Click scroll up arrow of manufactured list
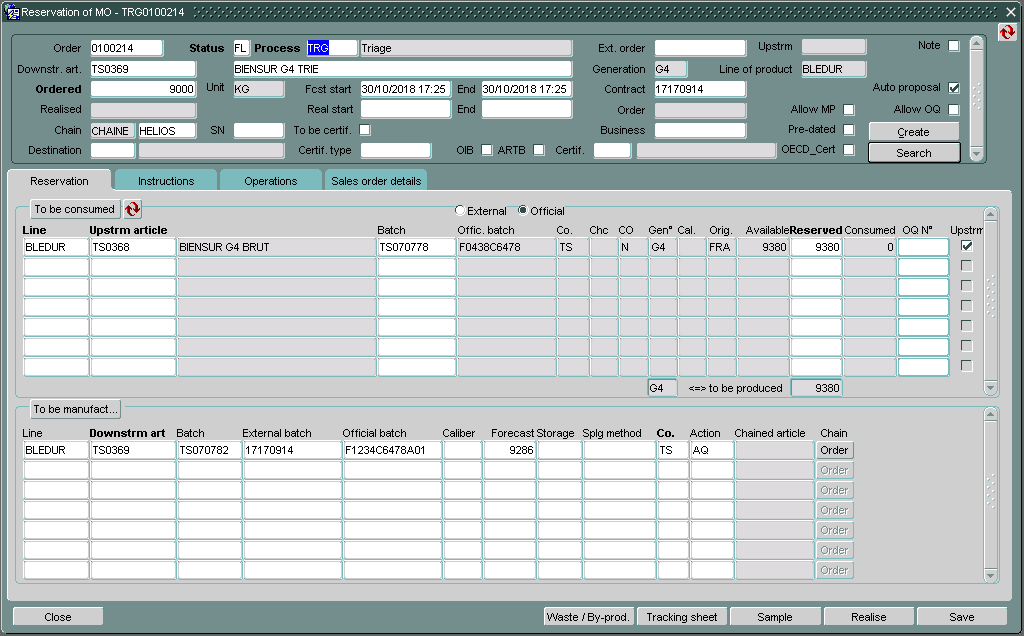 [991, 415]
